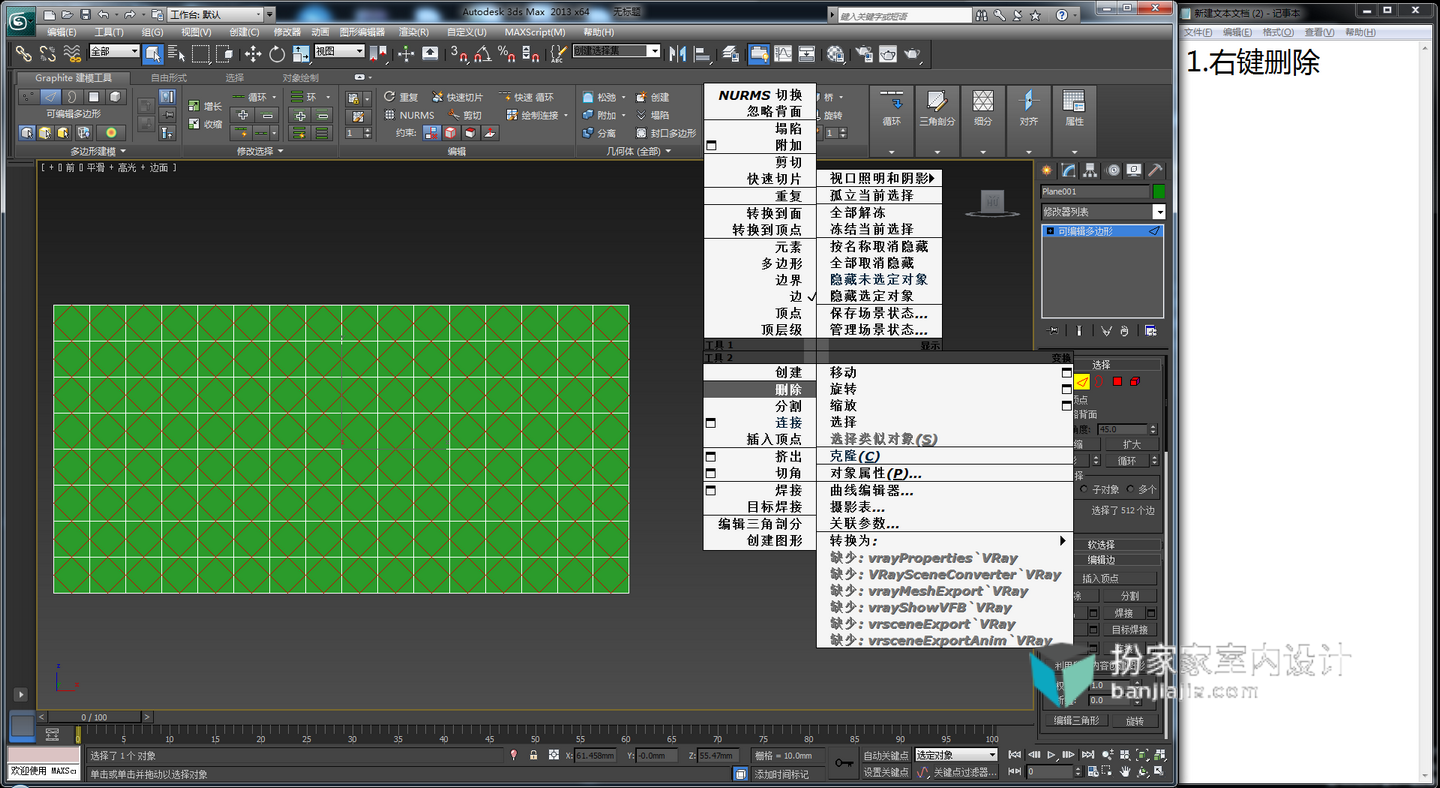
Task: Open the Utilities hammer panel tab
Action: 1156,170
